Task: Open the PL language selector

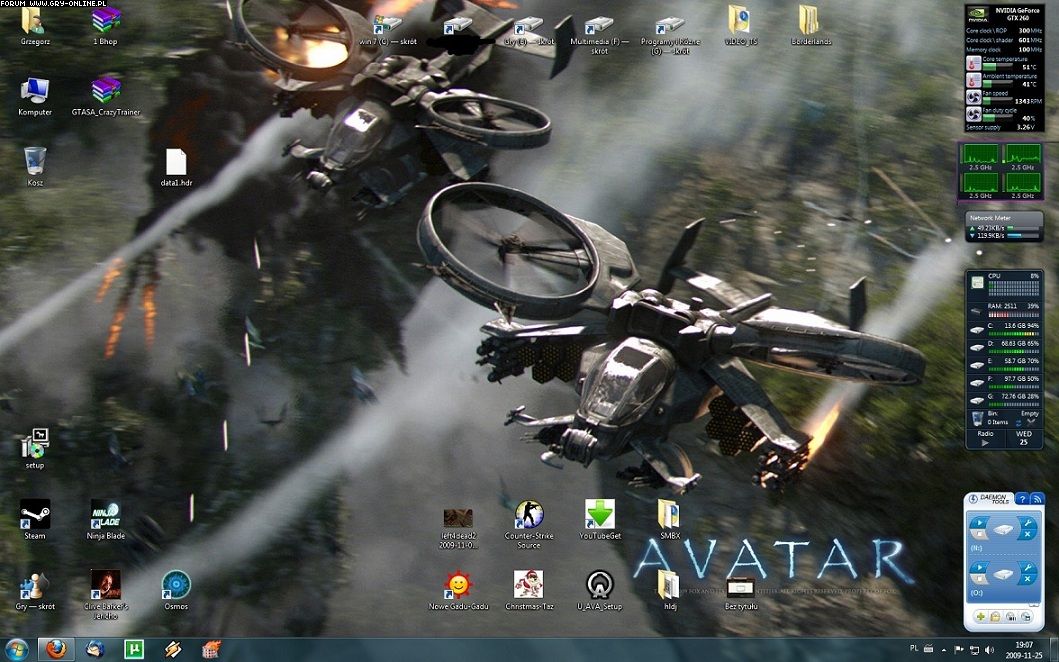Action: coord(914,648)
